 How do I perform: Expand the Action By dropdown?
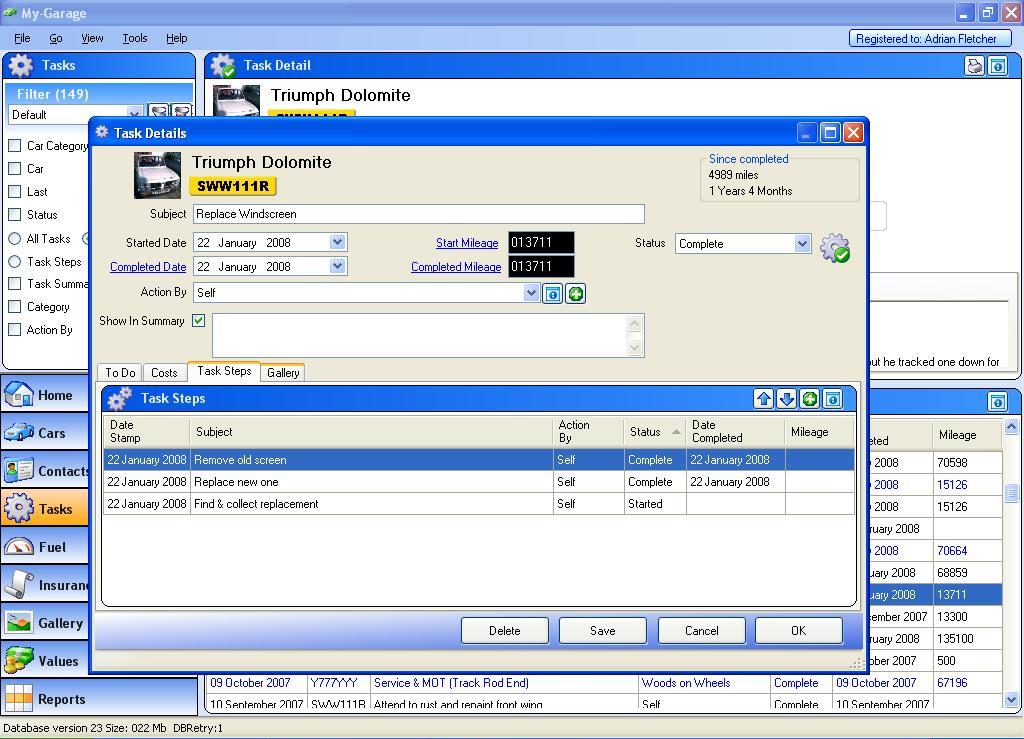pos(531,293)
